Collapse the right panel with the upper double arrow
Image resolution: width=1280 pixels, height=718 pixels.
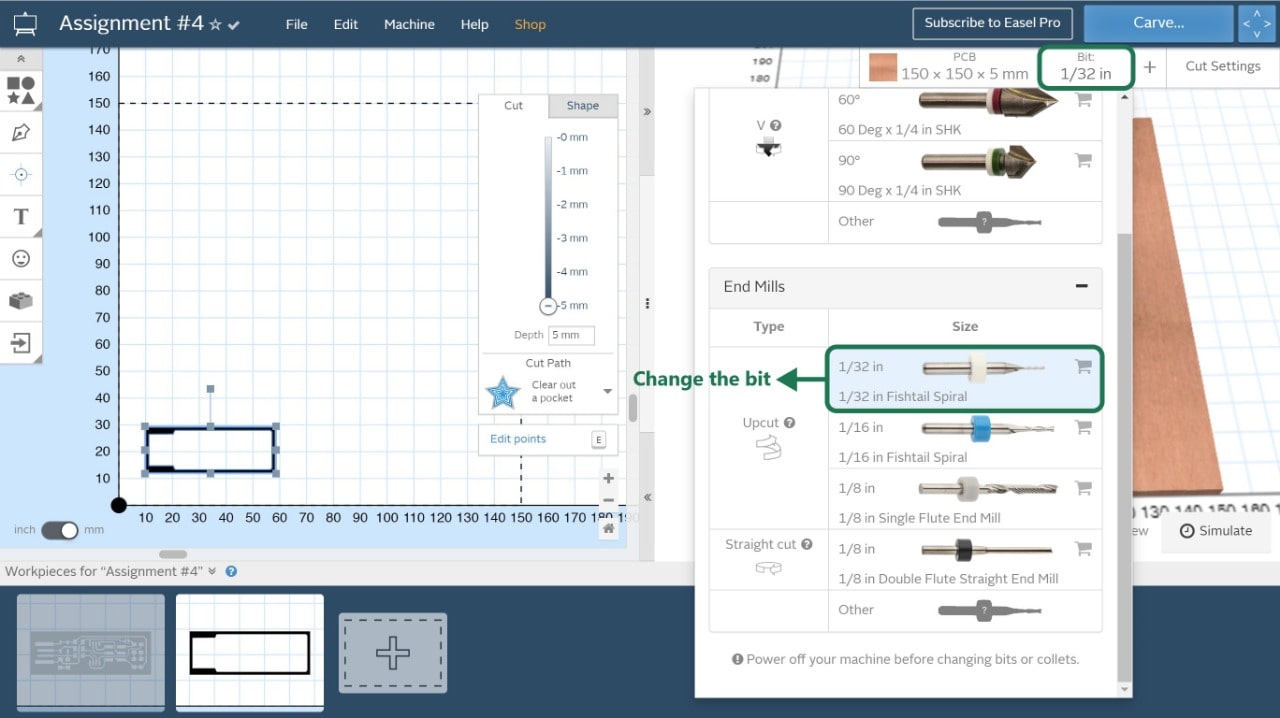pyautogui.click(x=647, y=112)
